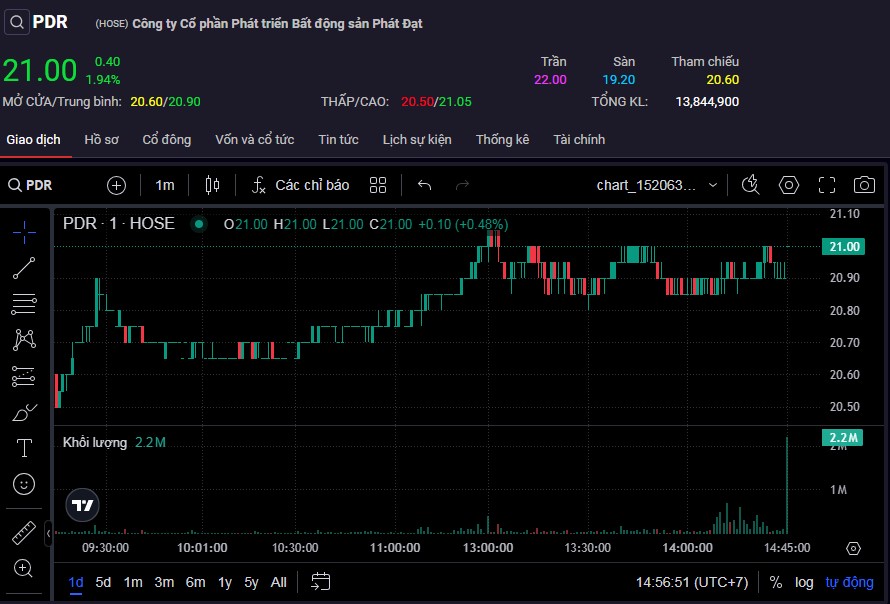Click the PDR symbol search field

pyautogui.click(x=40, y=185)
